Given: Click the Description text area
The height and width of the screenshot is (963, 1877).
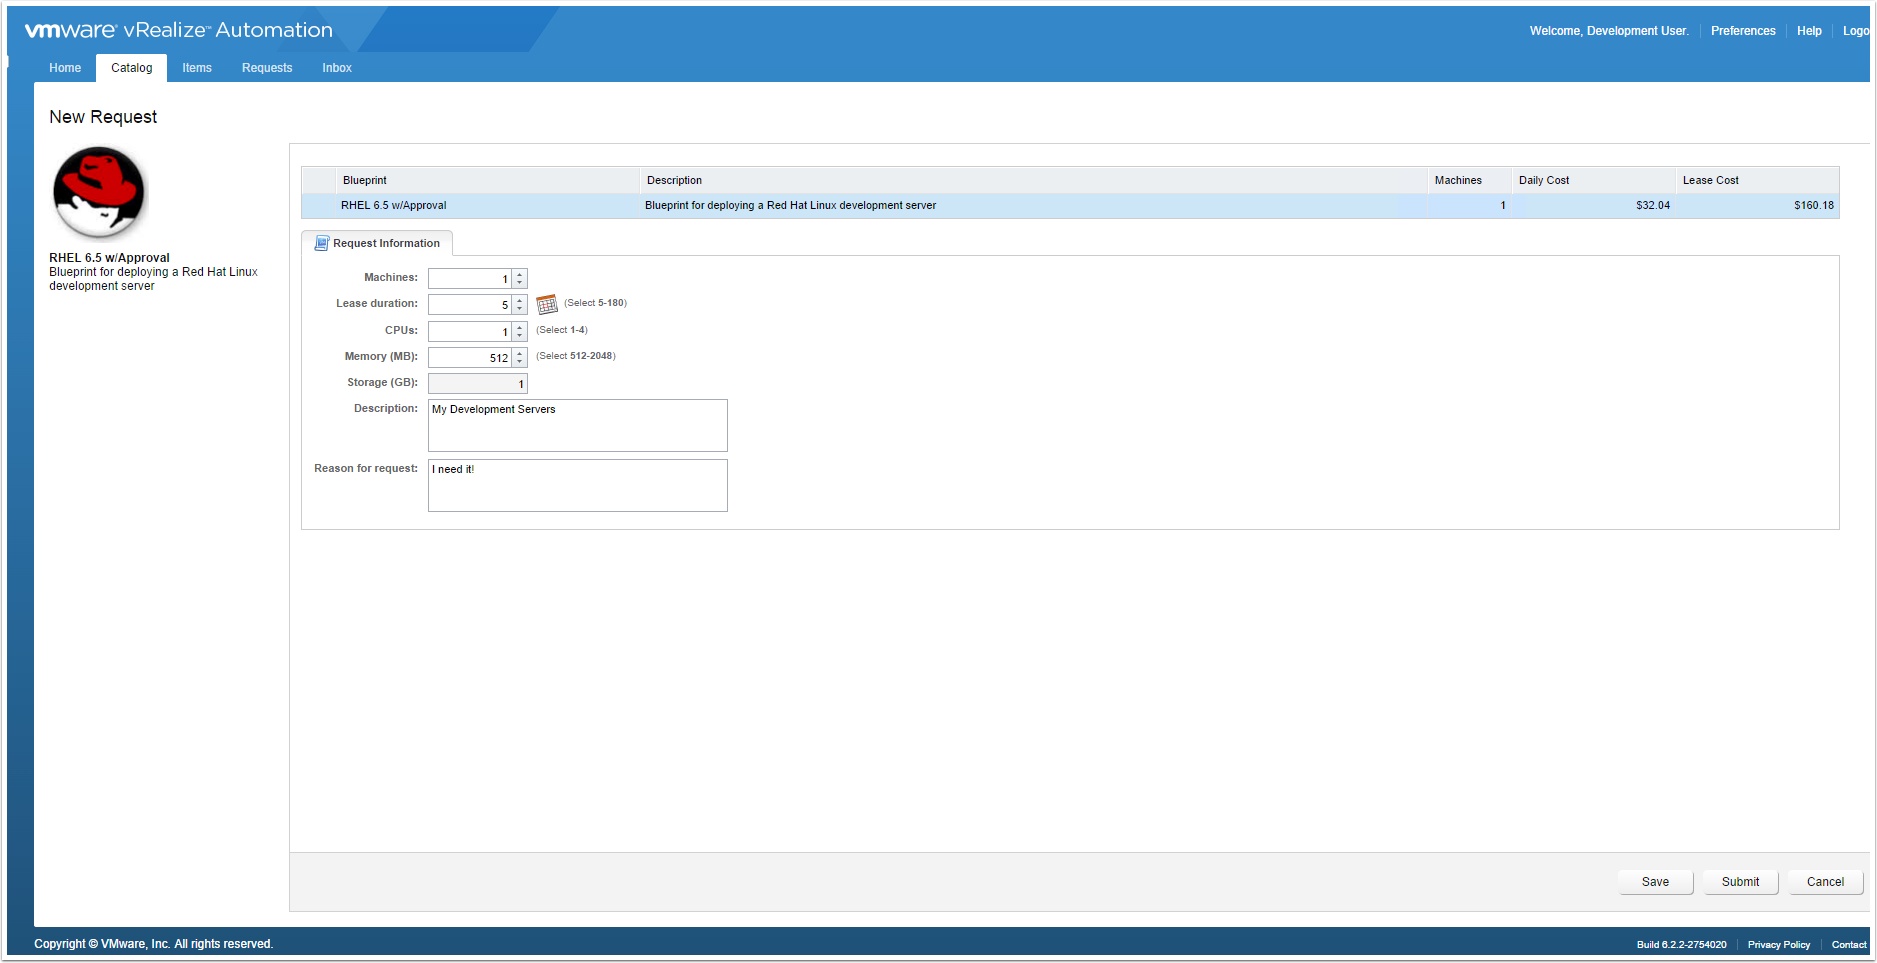Looking at the screenshot, I should pyautogui.click(x=578, y=426).
